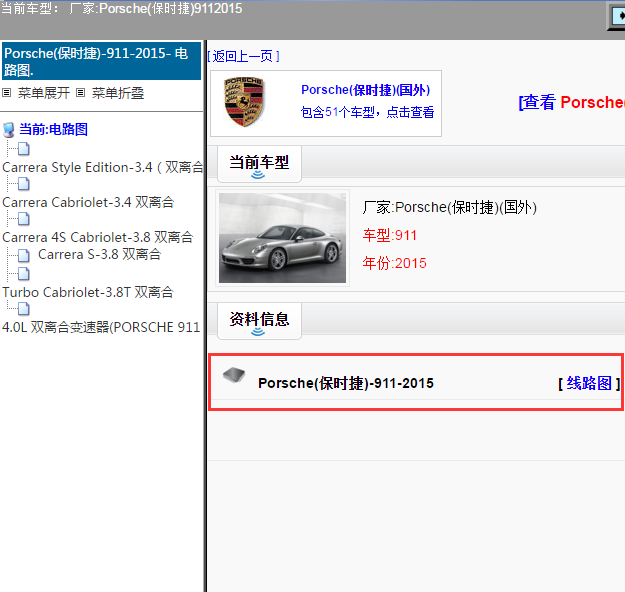The height and width of the screenshot is (592, 625).
Task: Select the 资料信息 tab
Action: click(x=259, y=321)
